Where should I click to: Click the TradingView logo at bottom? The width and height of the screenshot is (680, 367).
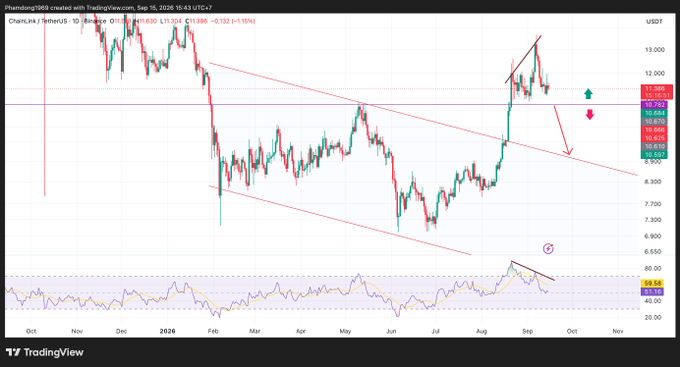(45, 352)
